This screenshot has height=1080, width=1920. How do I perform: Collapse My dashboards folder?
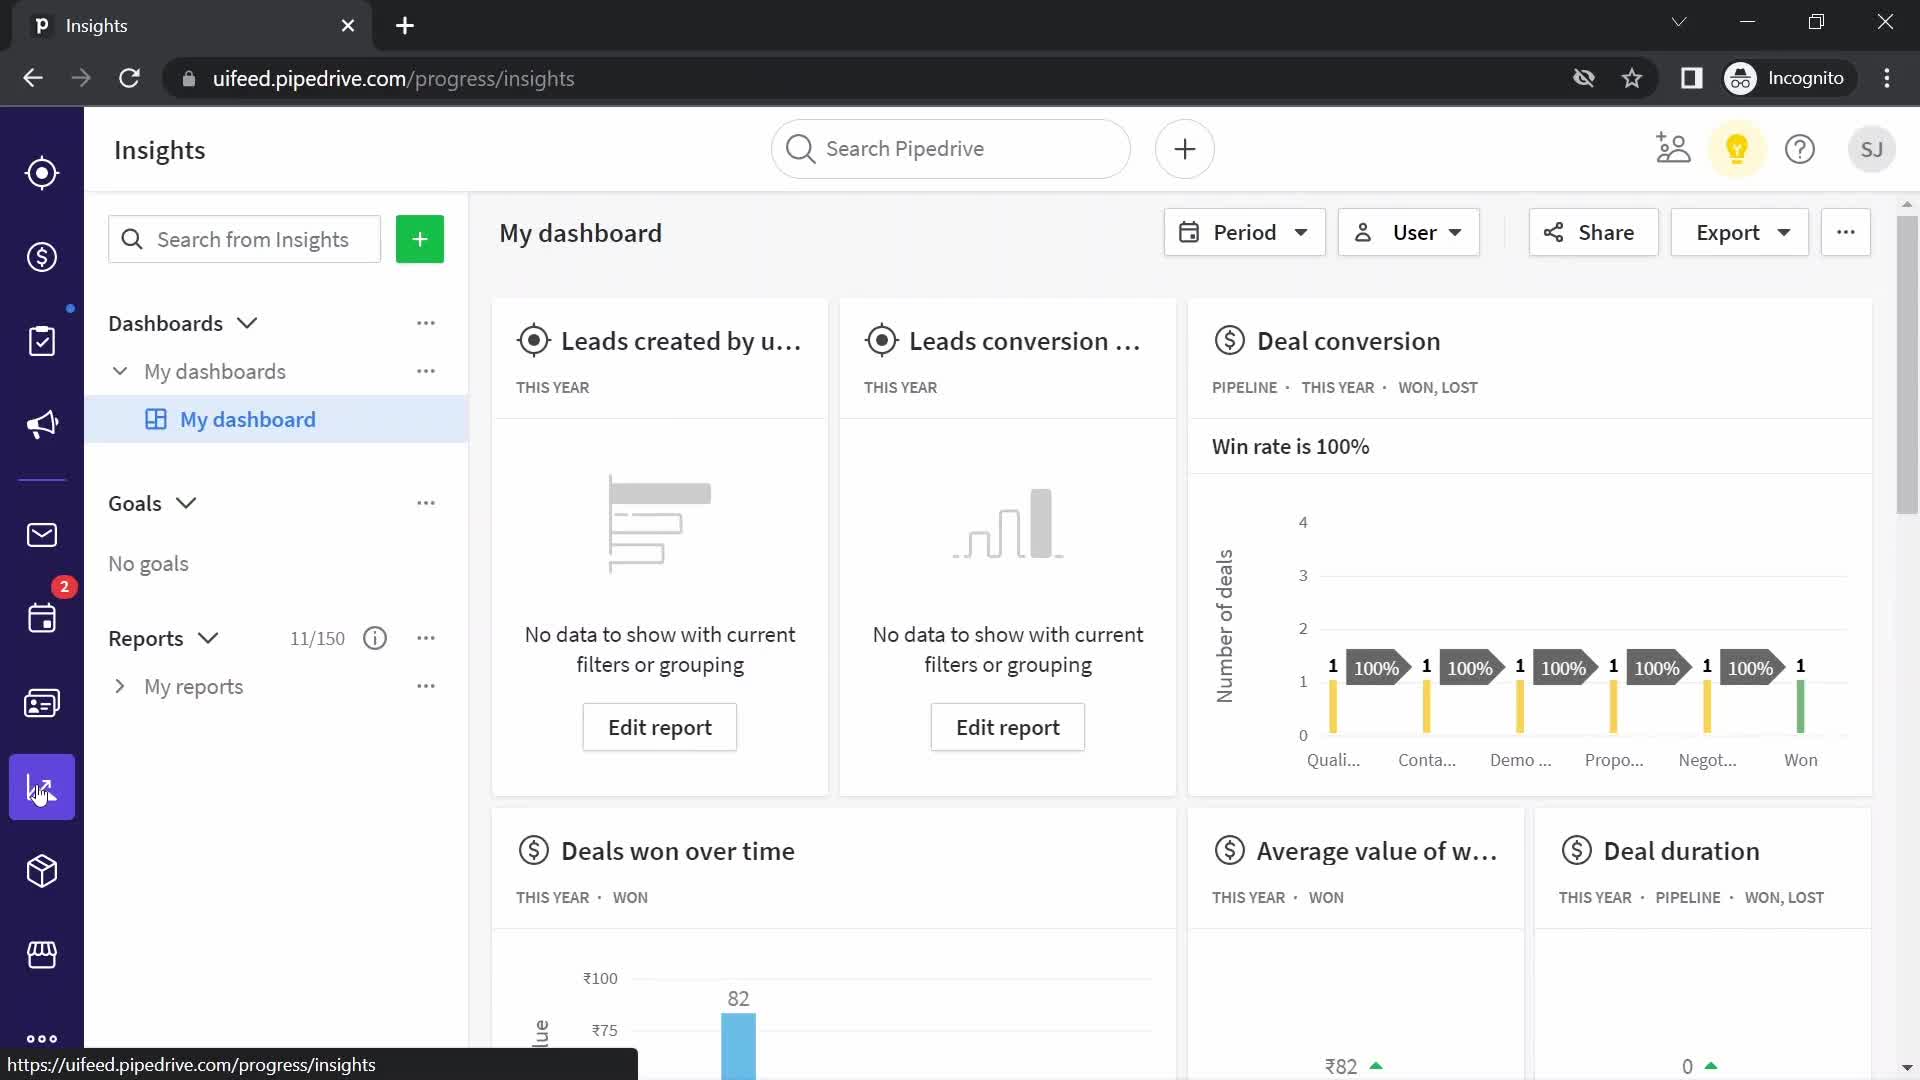click(x=120, y=371)
